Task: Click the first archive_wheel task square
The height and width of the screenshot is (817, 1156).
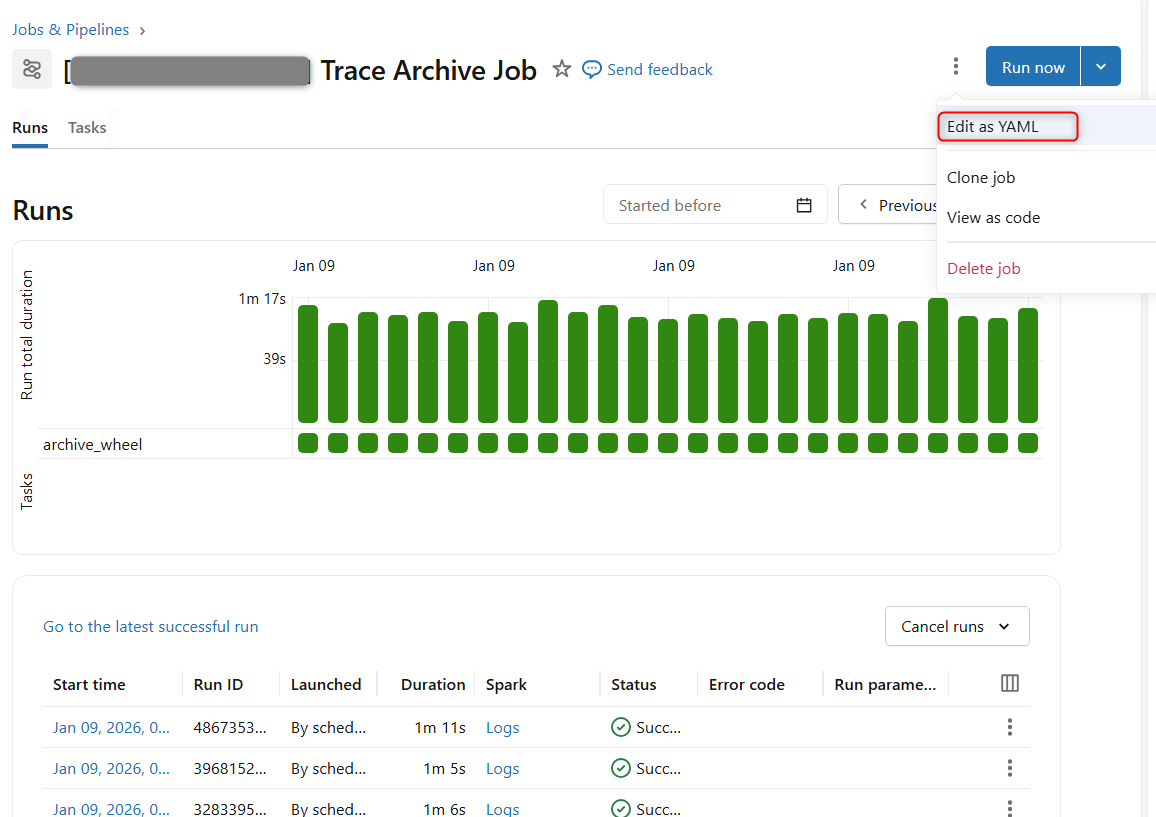Action: pos(308,443)
